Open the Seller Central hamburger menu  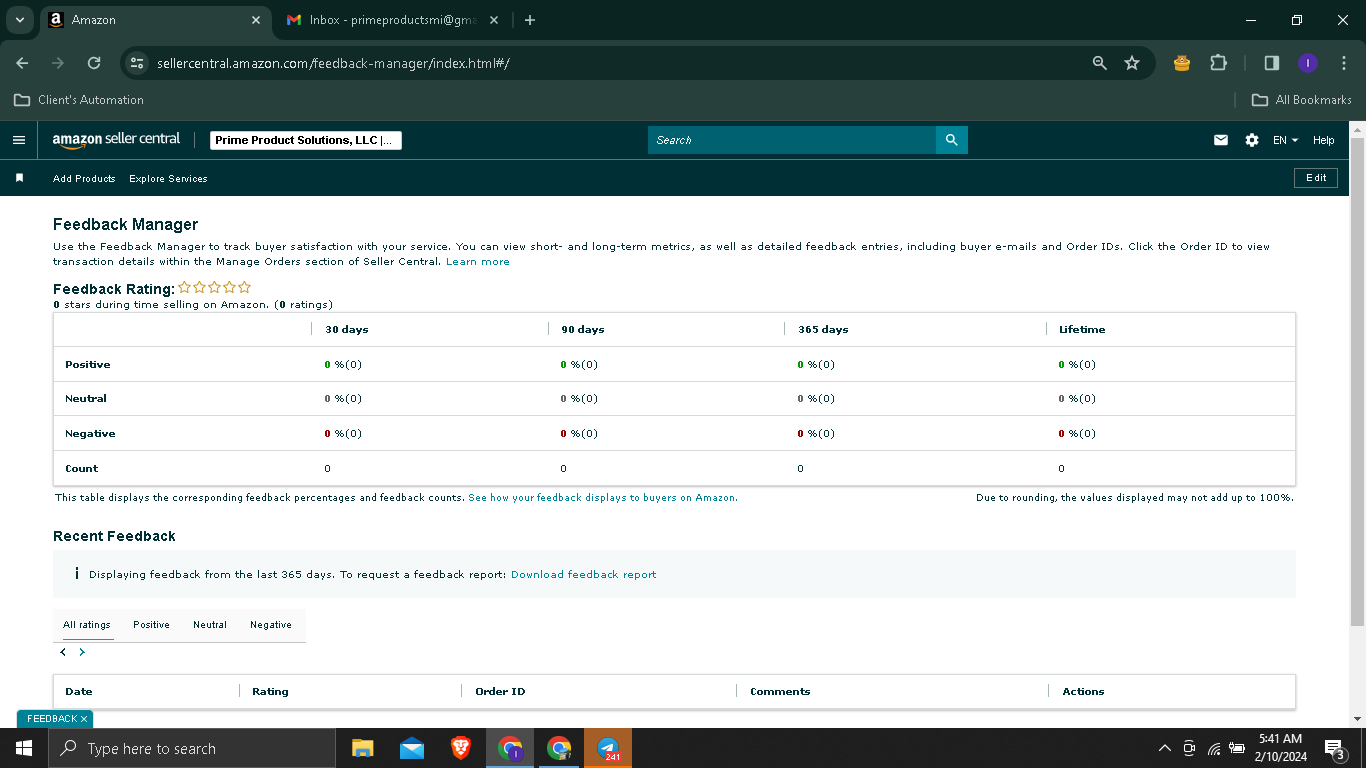(18, 140)
